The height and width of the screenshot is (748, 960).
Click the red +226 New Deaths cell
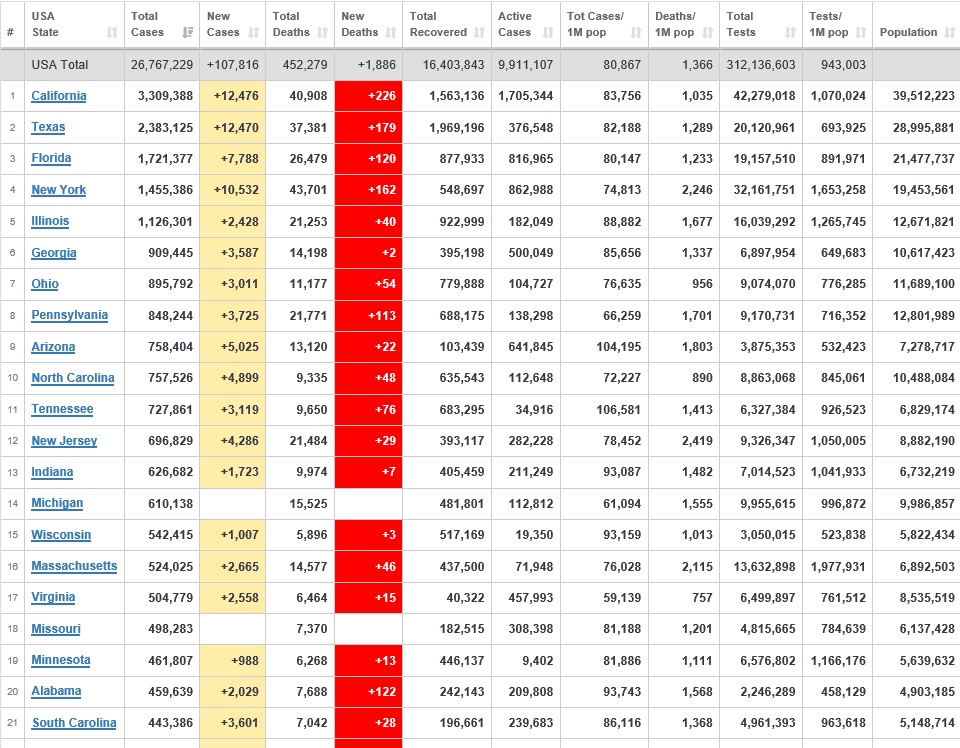[368, 96]
